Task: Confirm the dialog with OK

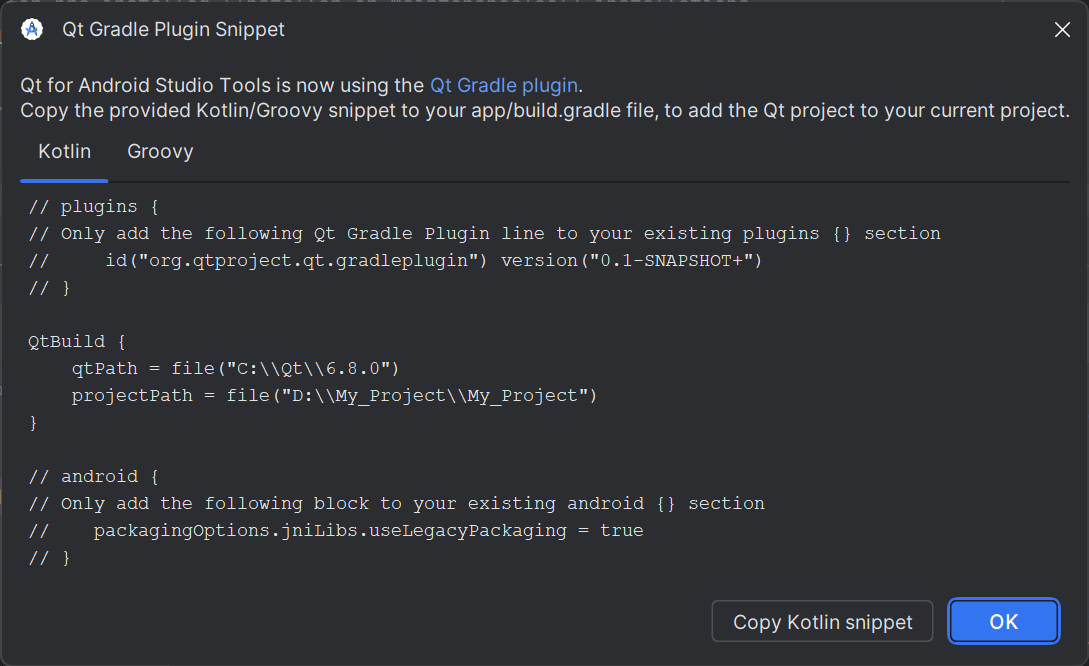Action: coord(1003,621)
